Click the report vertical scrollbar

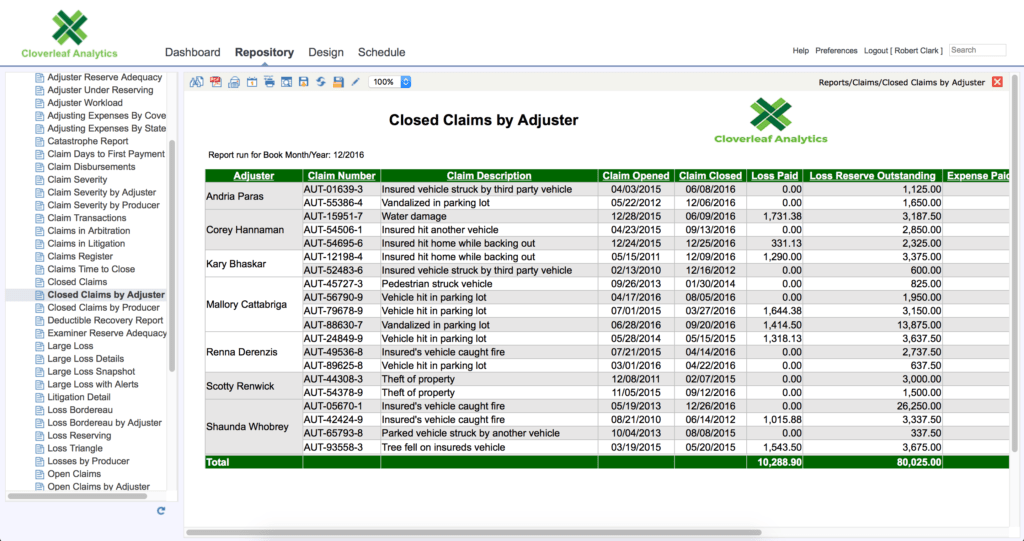click(x=1014, y=263)
